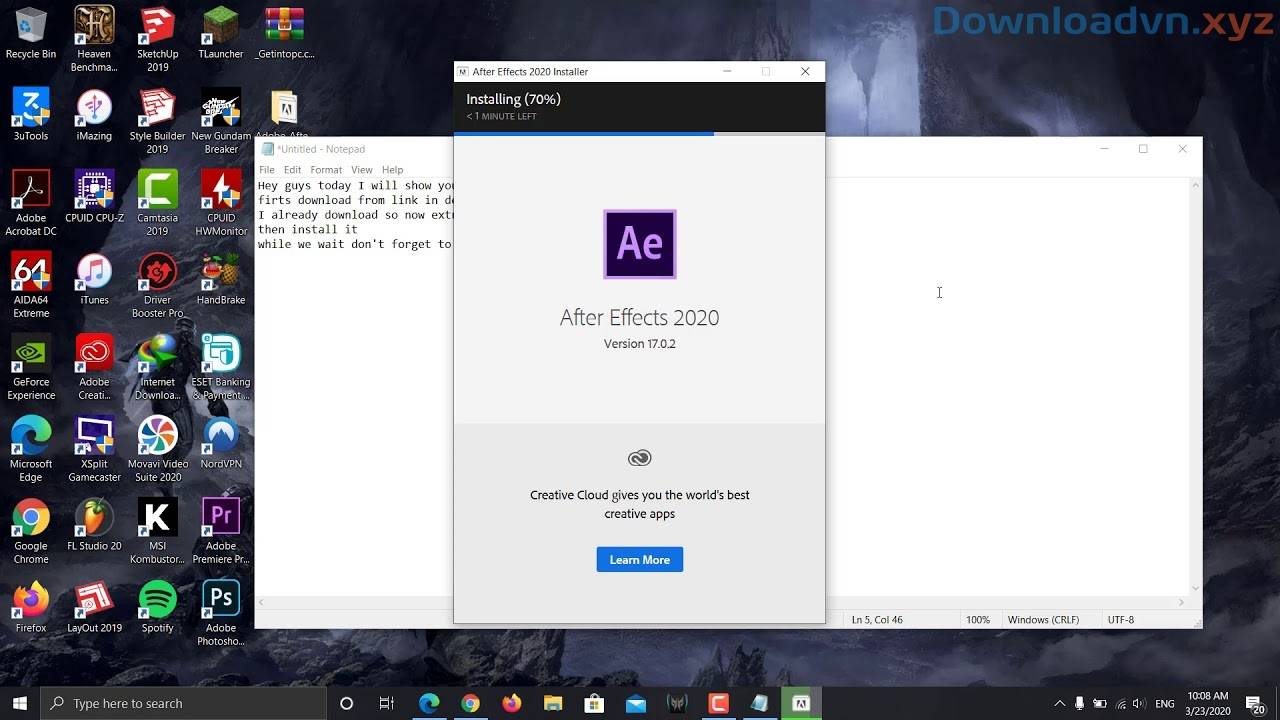Launch Microsoft Edge desktop shortcut
The width and height of the screenshot is (1280, 720).
click(31, 450)
